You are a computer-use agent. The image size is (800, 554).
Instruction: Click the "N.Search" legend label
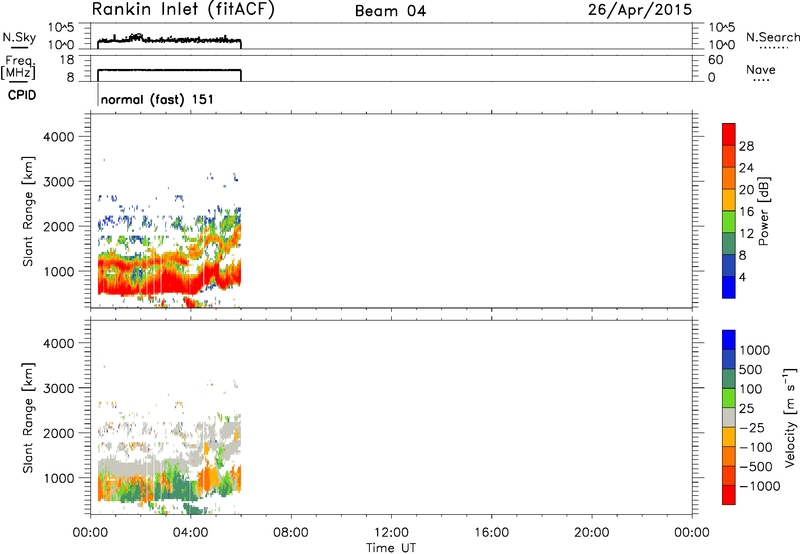[x=772, y=37]
